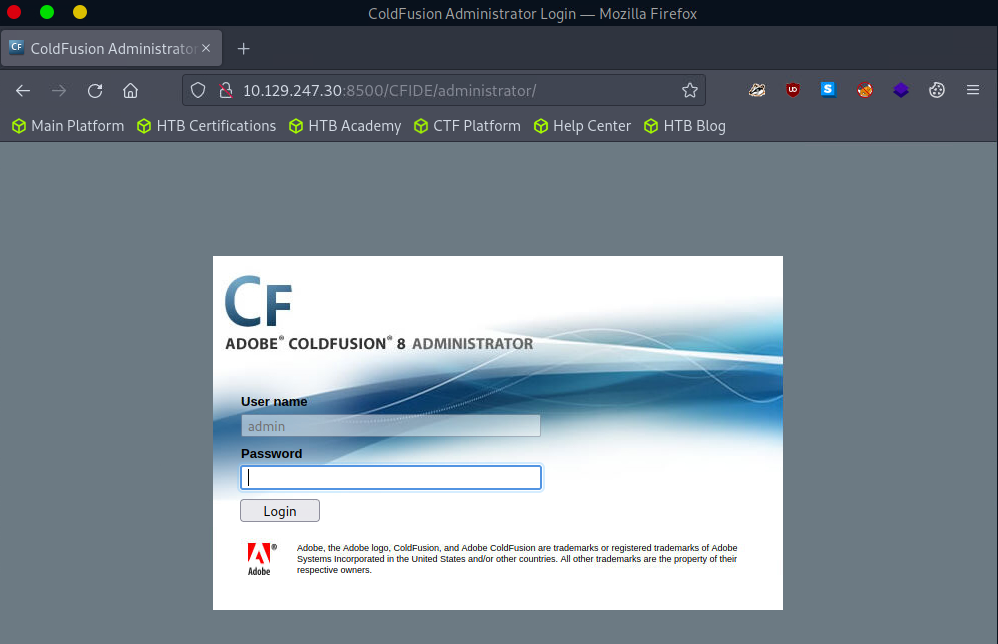The width and height of the screenshot is (998, 644).
Task: Click the connection not secure lock icon
Action: coord(224,90)
